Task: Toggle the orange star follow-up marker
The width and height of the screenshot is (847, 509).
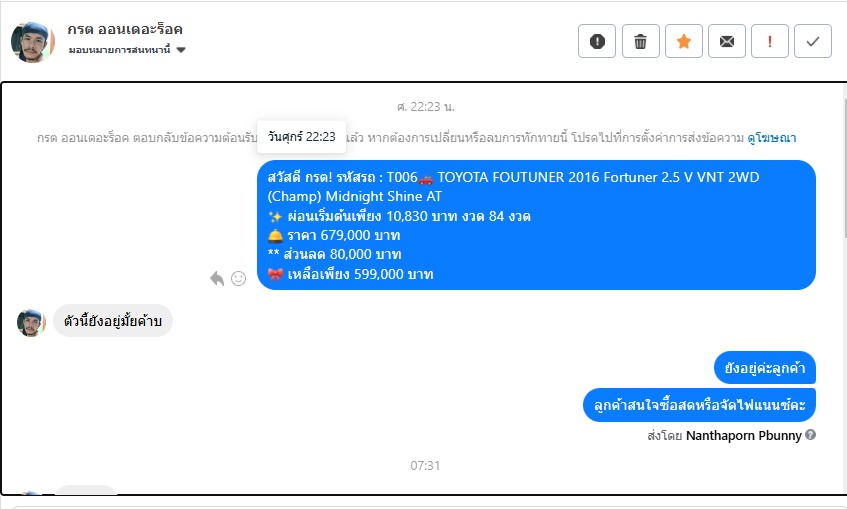Action: pyautogui.click(x=684, y=41)
